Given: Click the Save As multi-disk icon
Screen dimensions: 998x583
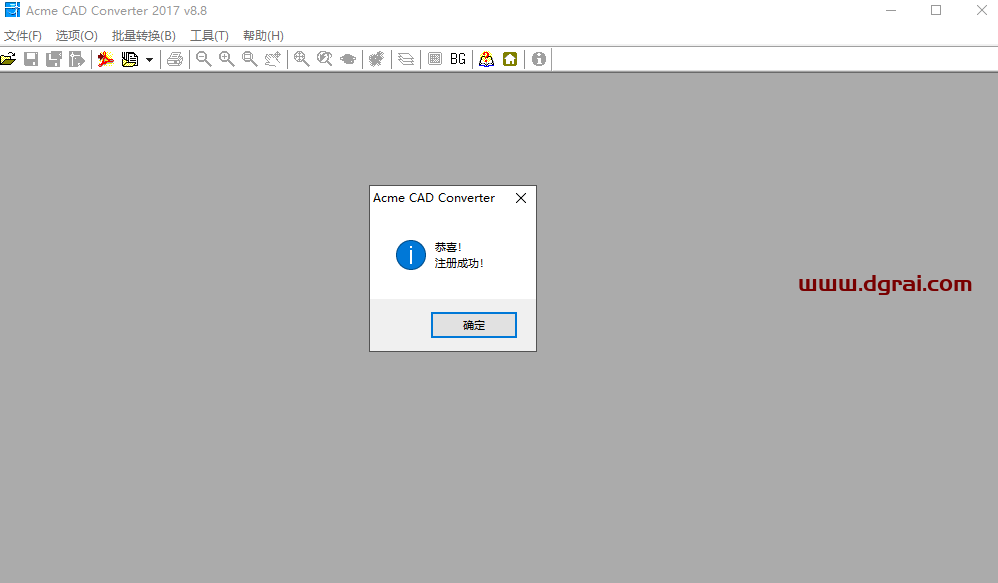Looking at the screenshot, I should pos(53,59).
